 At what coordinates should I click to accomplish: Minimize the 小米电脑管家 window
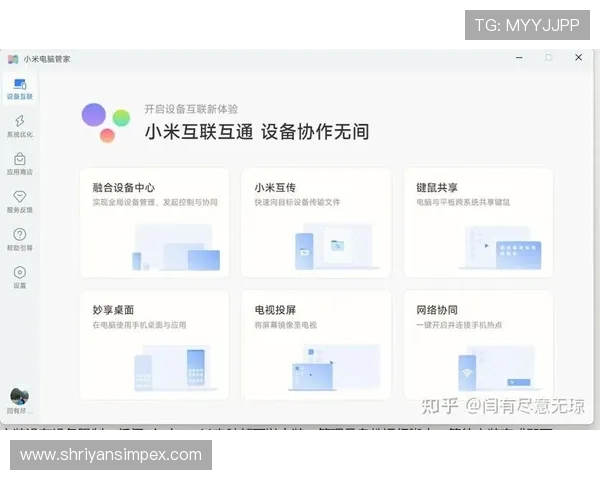519,58
